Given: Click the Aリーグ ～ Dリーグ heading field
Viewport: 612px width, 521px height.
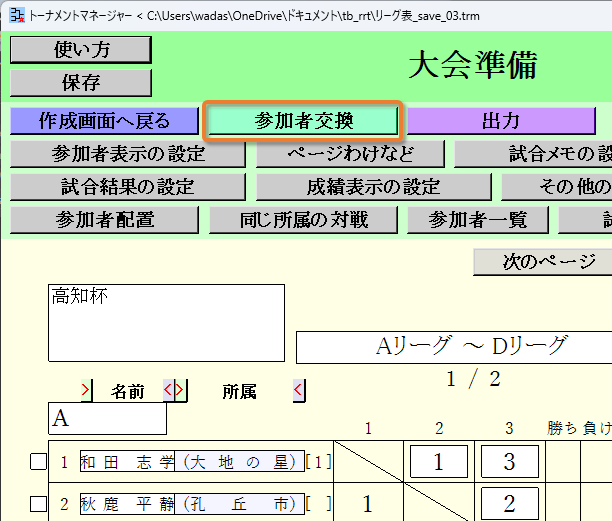Looking at the screenshot, I should tap(454, 347).
